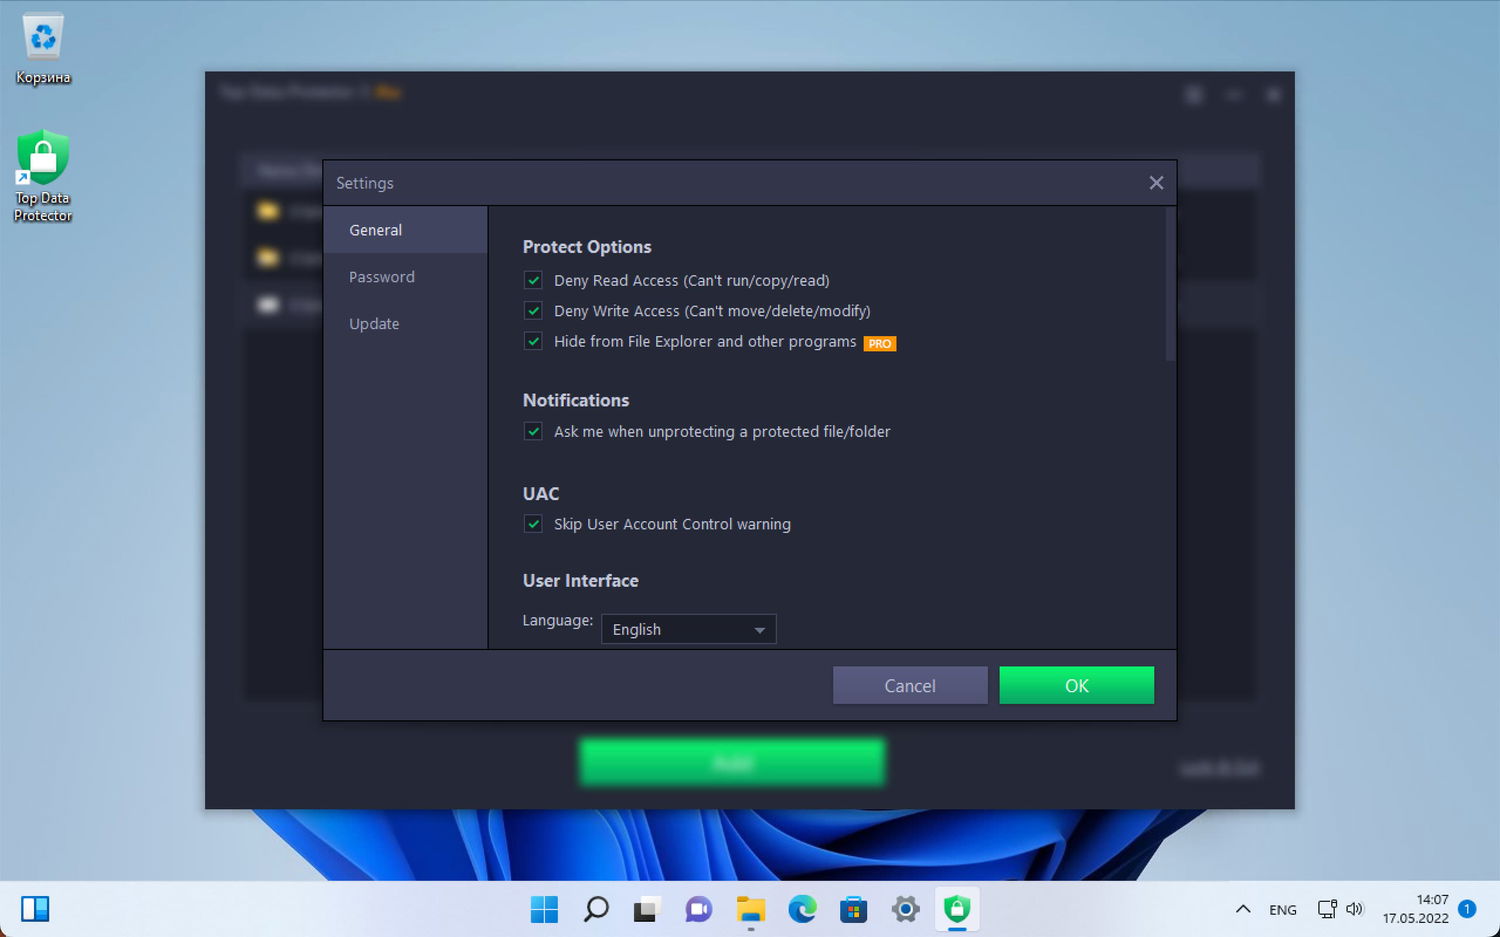Open Settings gear in taskbar

click(x=905, y=909)
